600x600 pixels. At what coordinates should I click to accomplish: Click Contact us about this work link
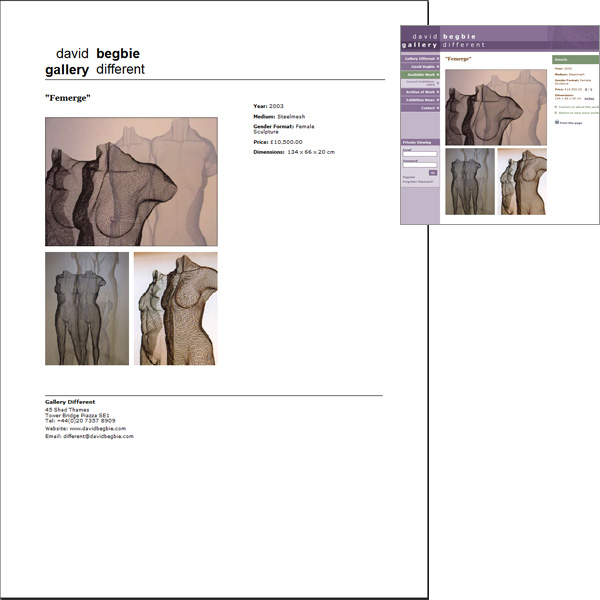(x=579, y=107)
